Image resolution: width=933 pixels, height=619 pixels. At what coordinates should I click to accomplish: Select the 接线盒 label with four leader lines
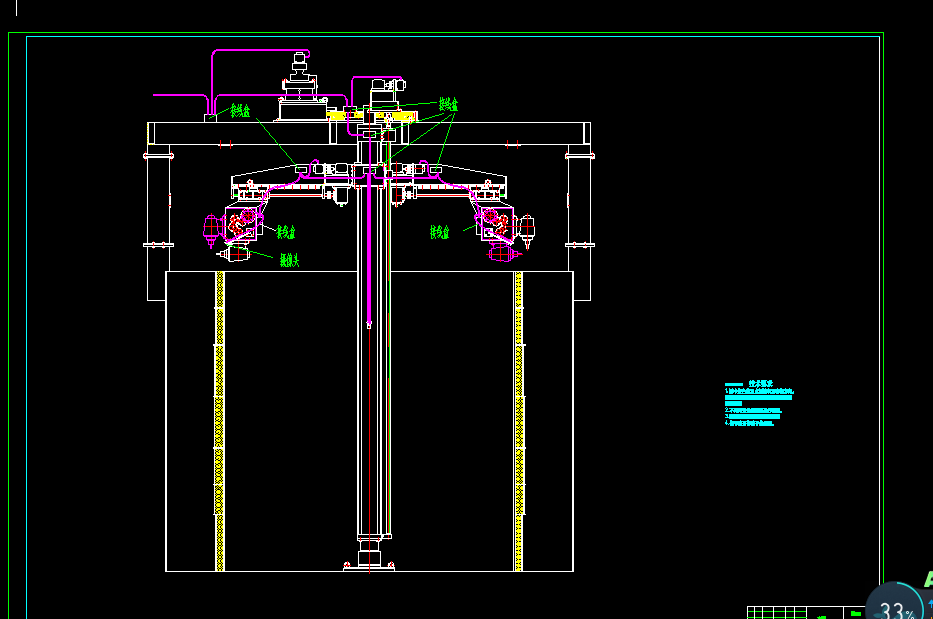[x=448, y=105]
